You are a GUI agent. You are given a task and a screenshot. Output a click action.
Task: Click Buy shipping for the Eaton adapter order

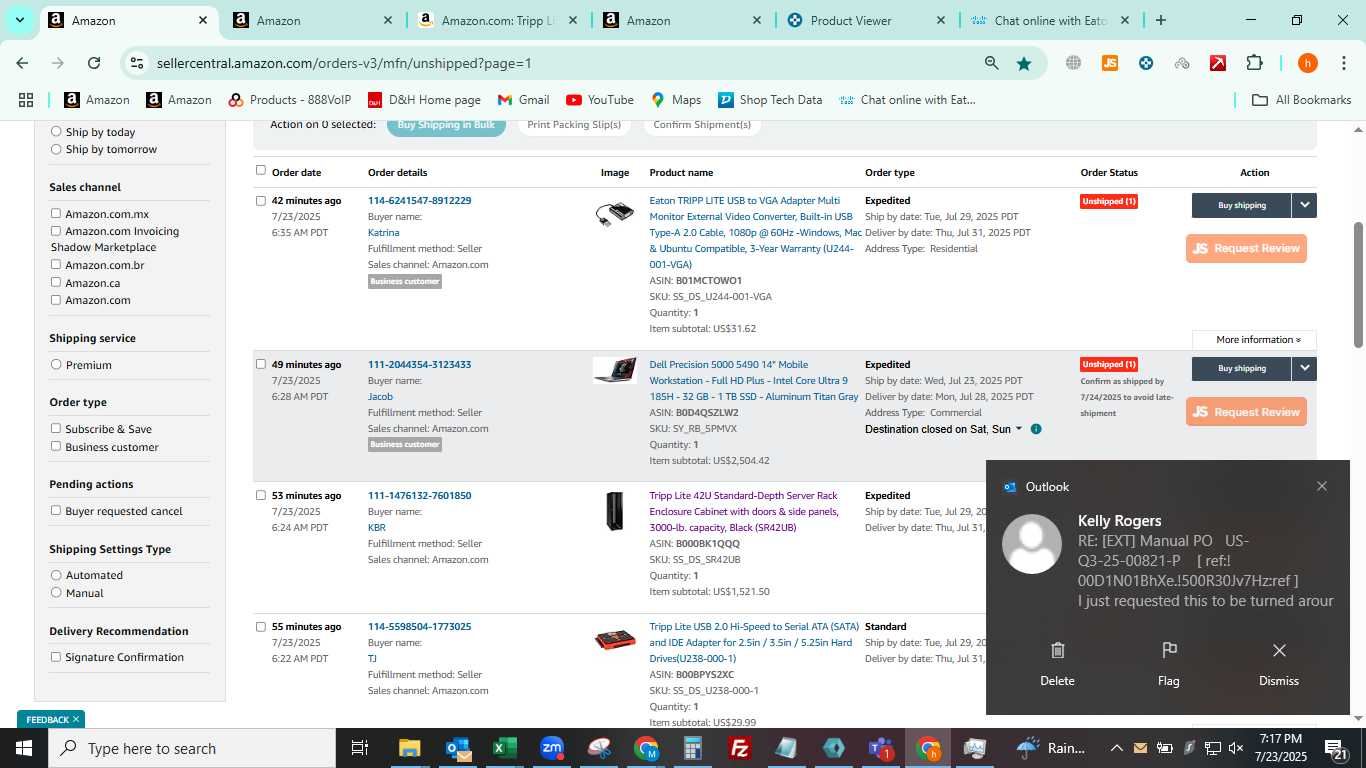click(x=1241, y=205)
